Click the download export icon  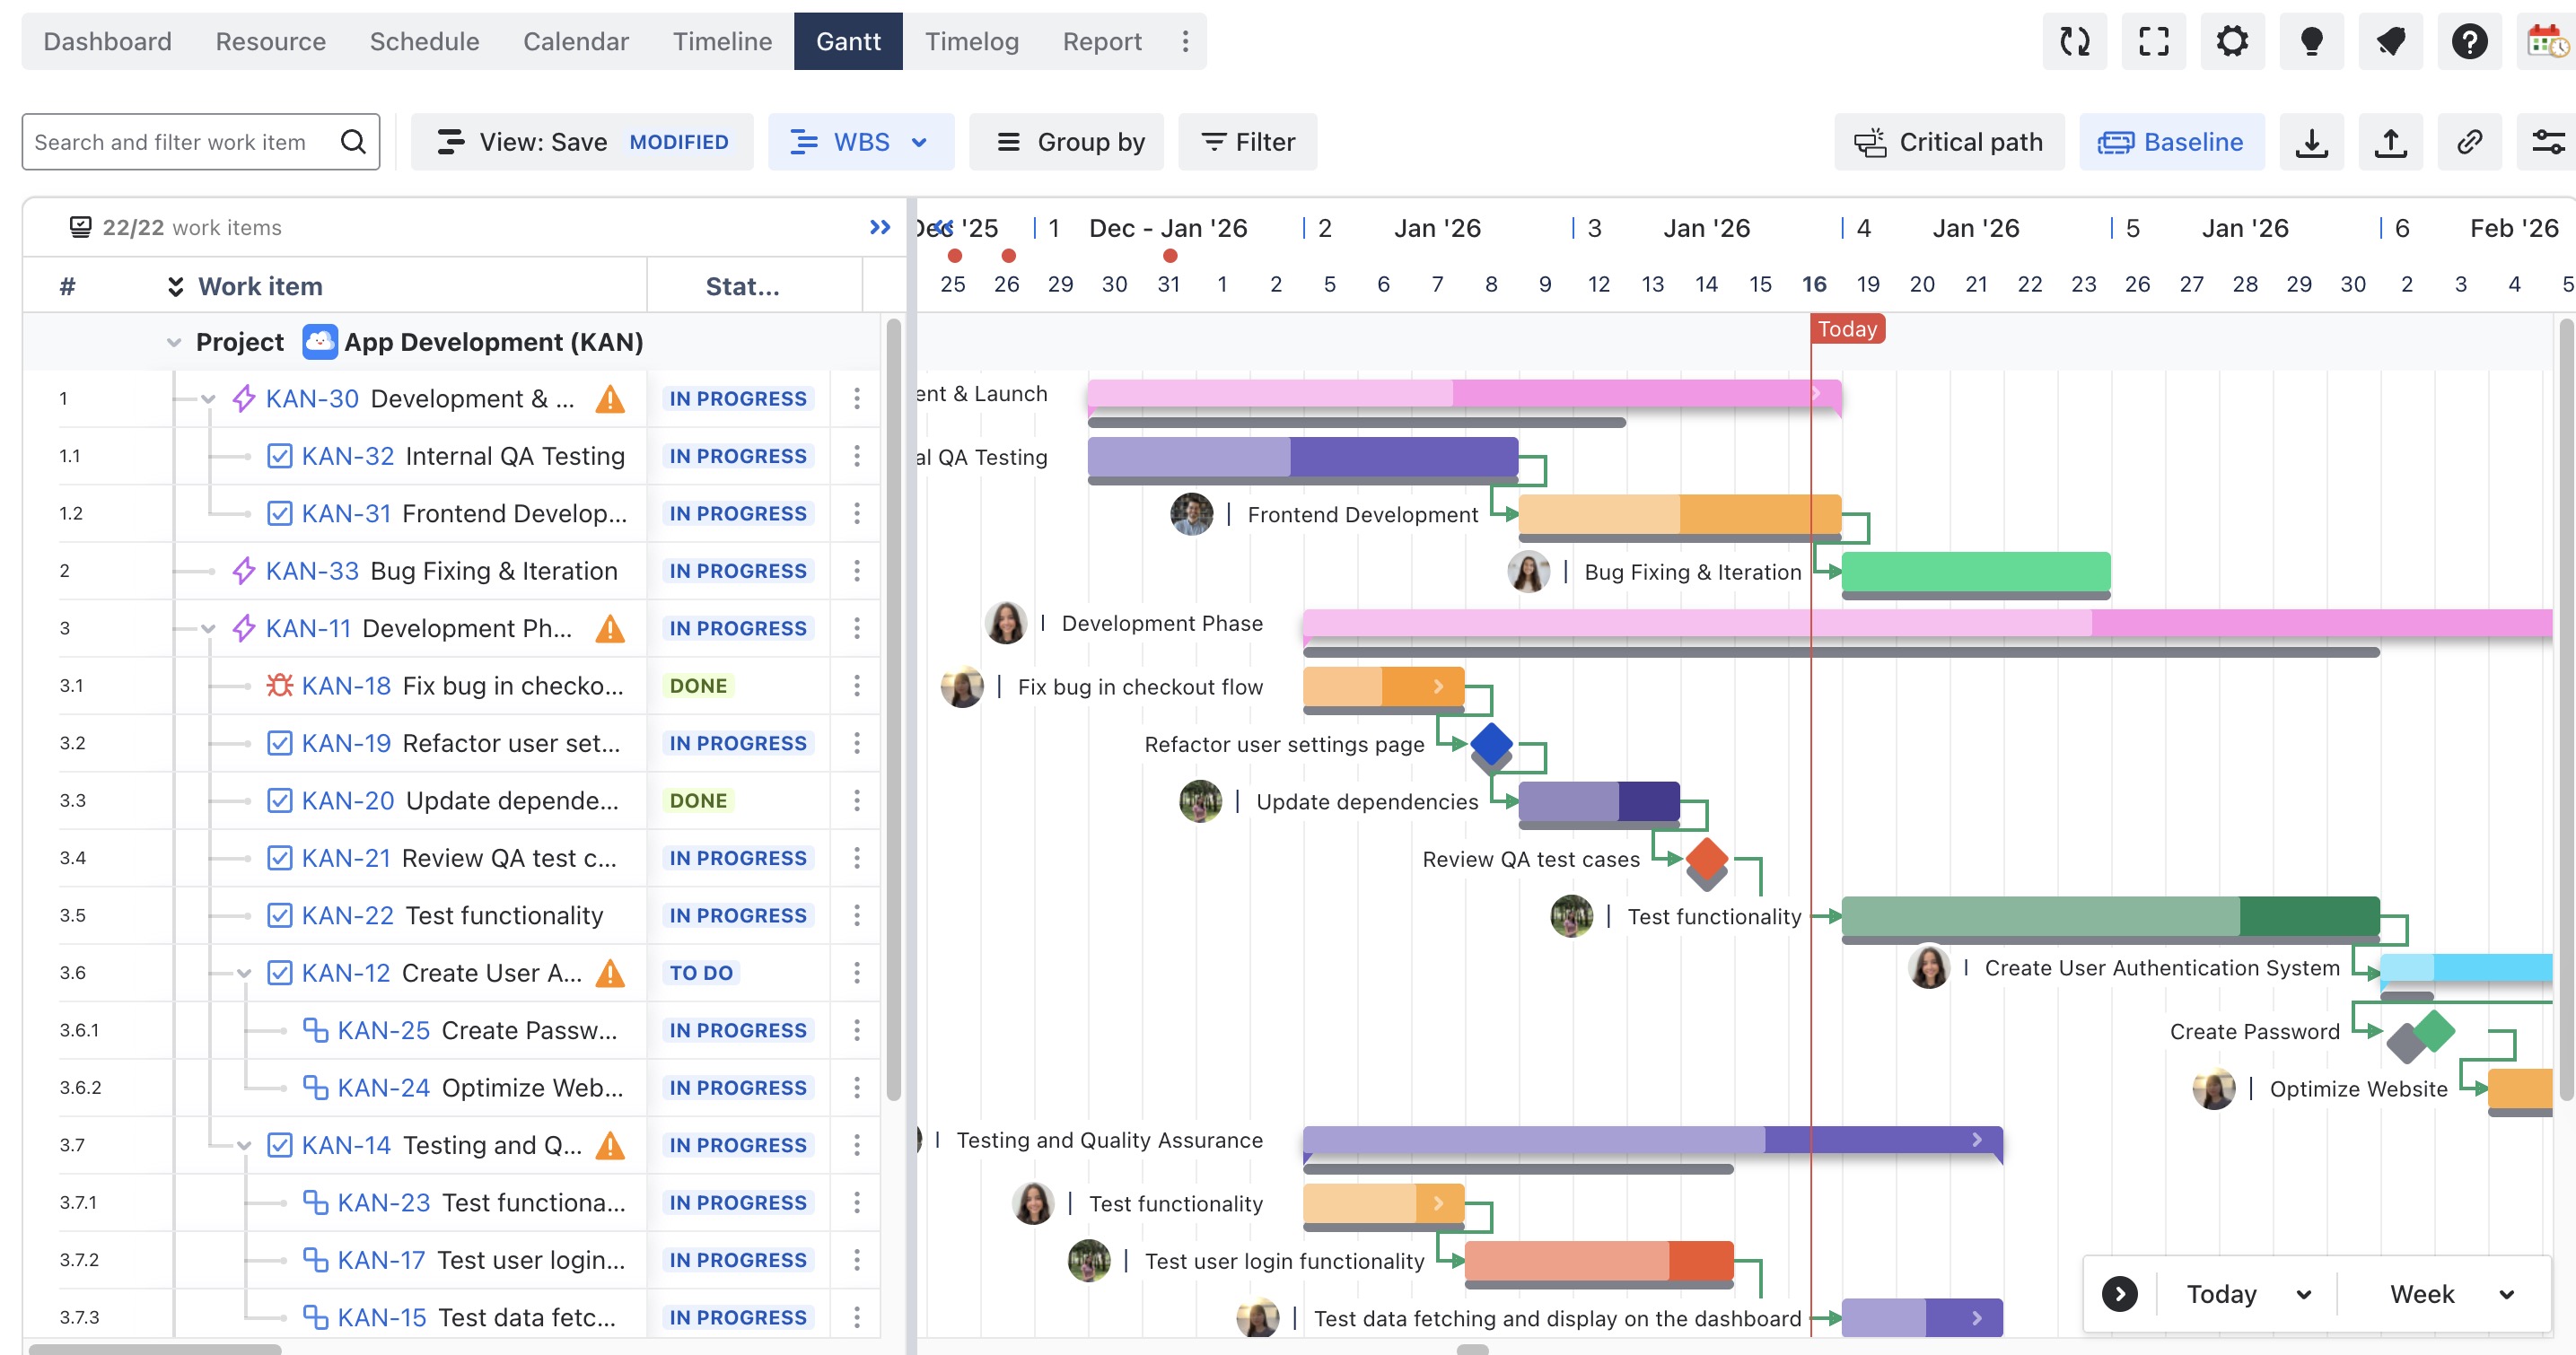pyautogui.click(x=2311, y=142)
